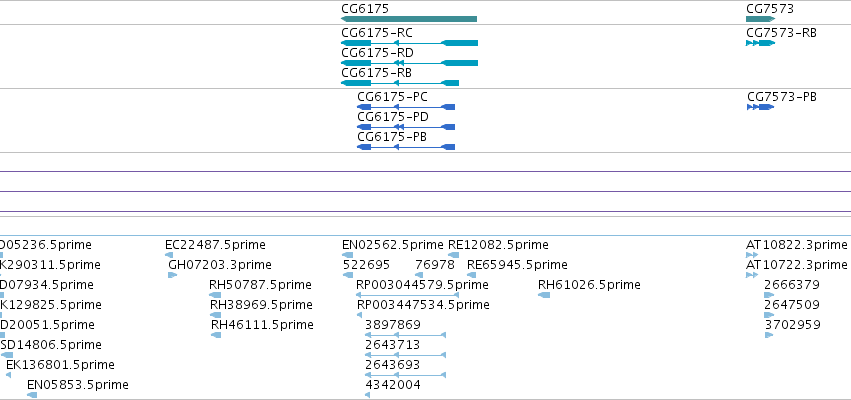
Task: Select the RH61026.5prime EST glyph
Action: click(544, 295)
